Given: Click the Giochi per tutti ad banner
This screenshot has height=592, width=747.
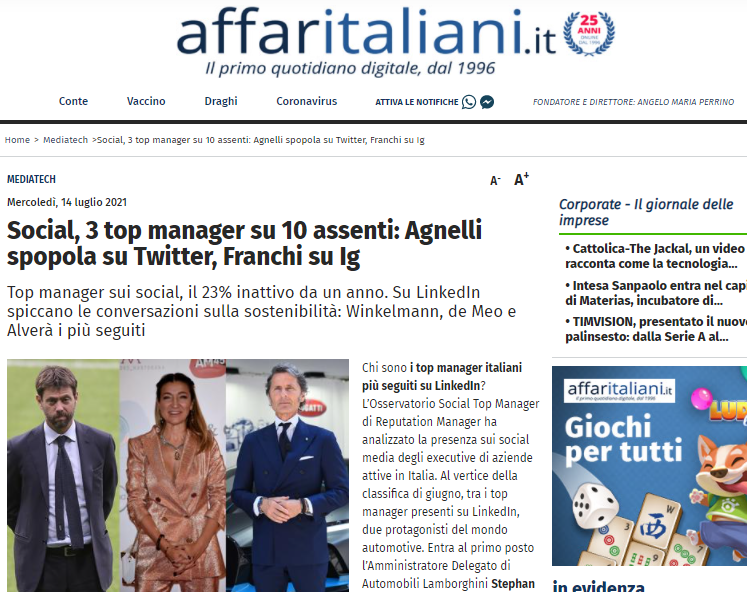Looking at the screenshot, I should pos(649,466).
